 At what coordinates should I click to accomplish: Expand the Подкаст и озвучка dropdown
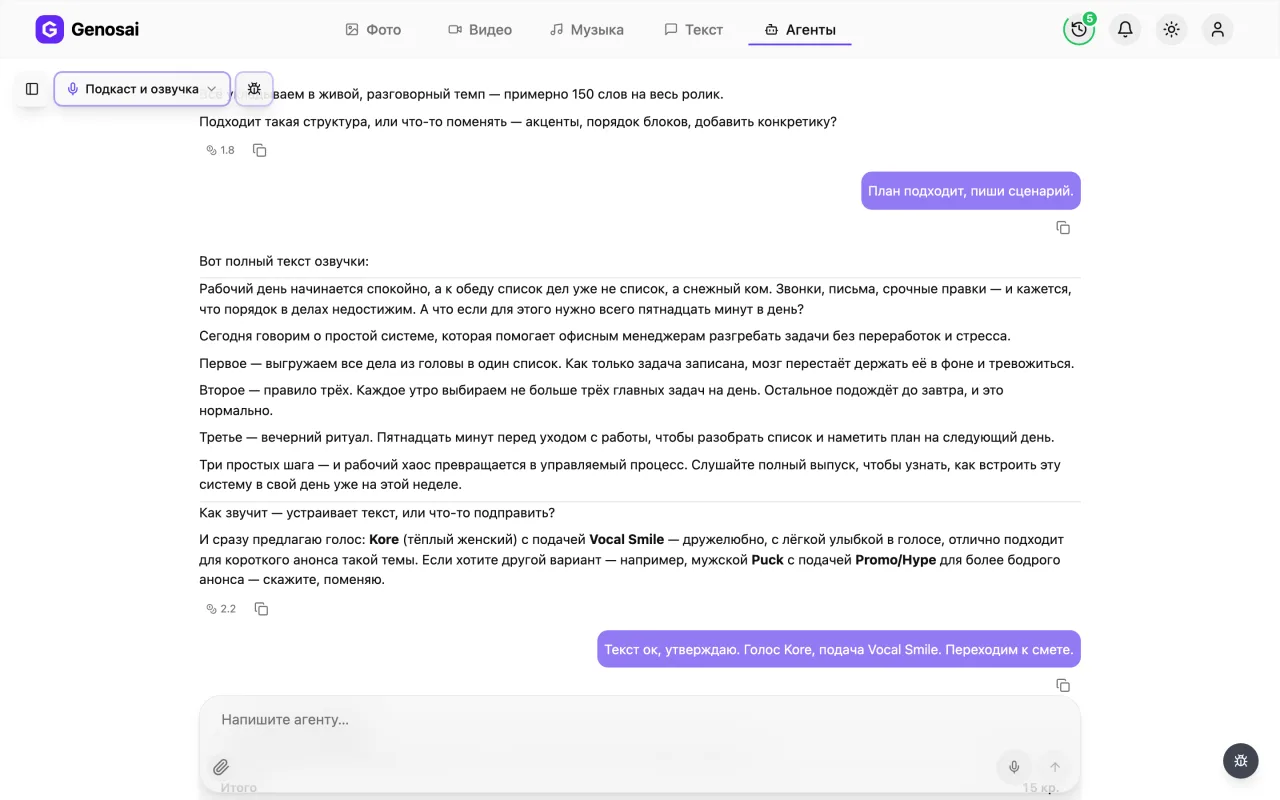pyautogui.click(x=142, y=89)
